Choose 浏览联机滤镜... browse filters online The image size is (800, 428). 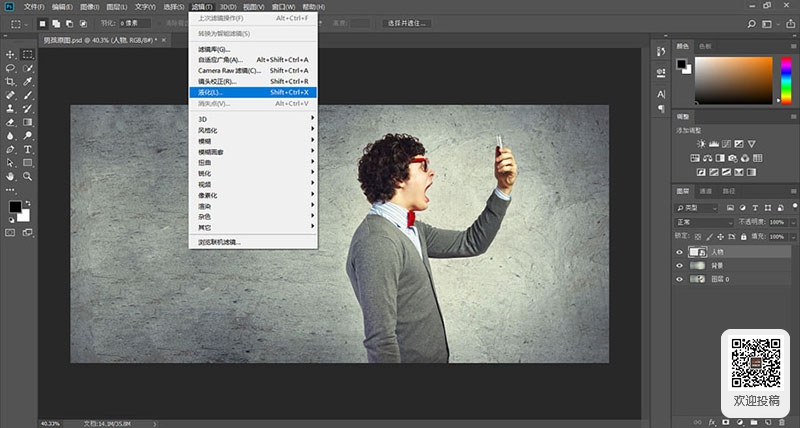[253, 242]
